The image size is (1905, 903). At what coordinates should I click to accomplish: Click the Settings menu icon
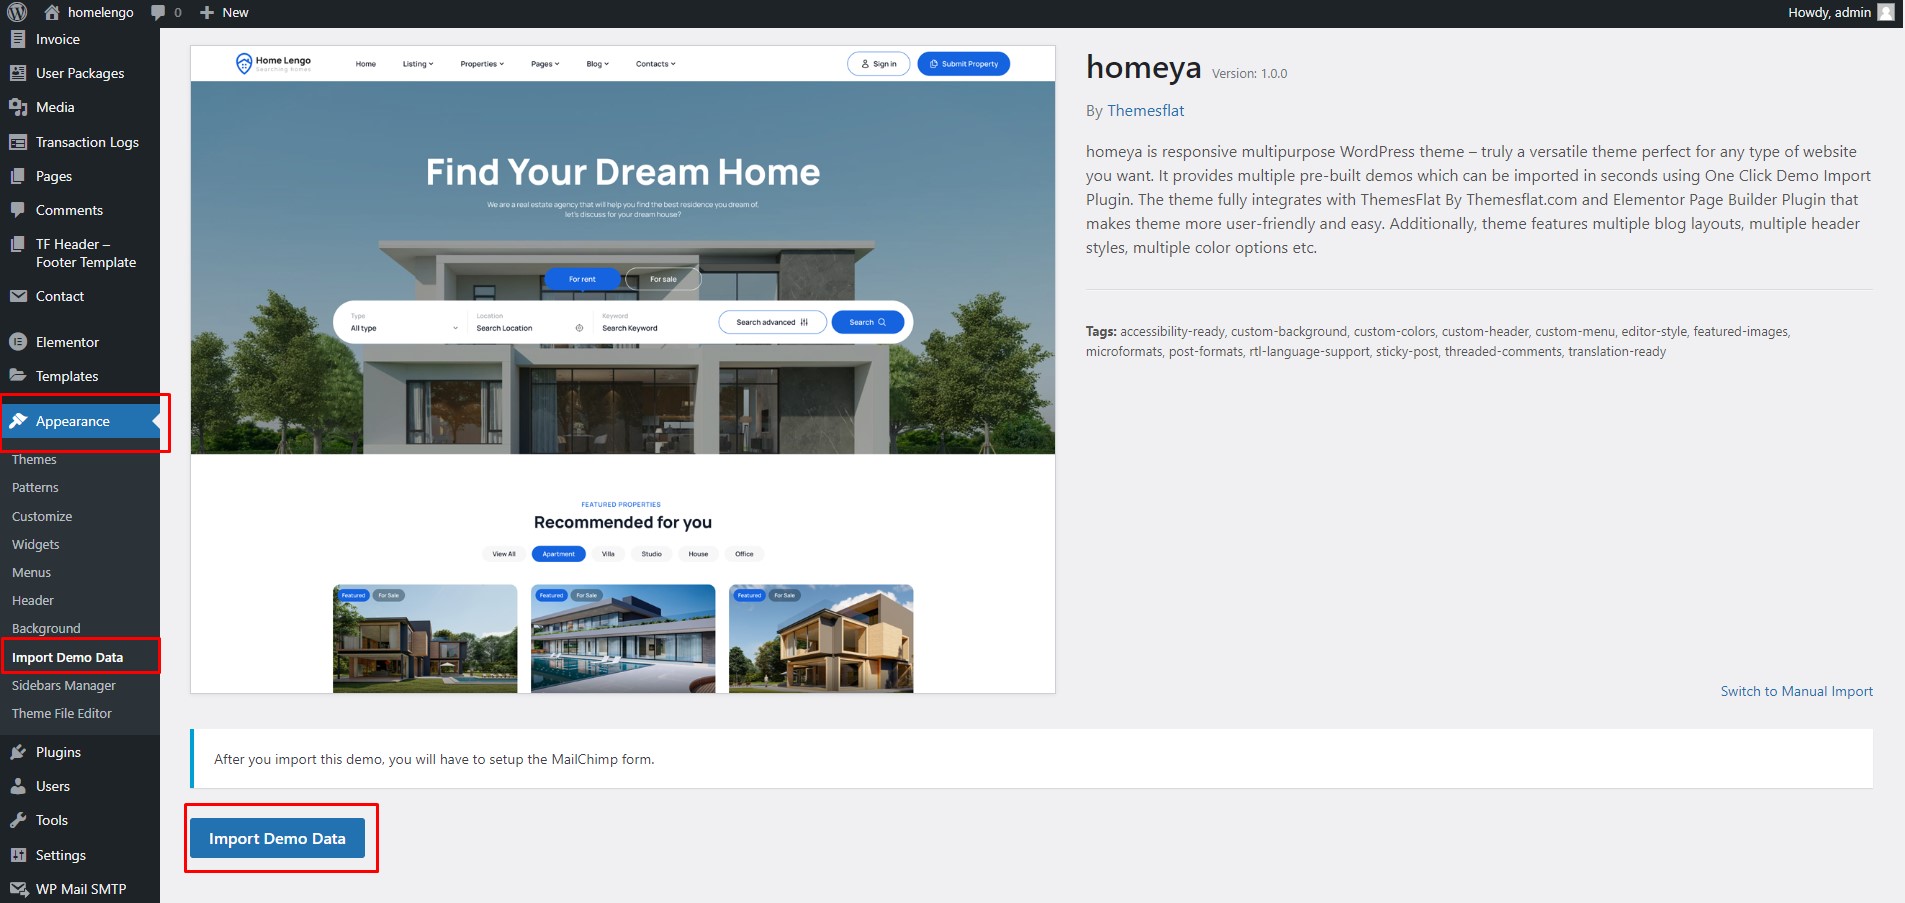(18, 855)
